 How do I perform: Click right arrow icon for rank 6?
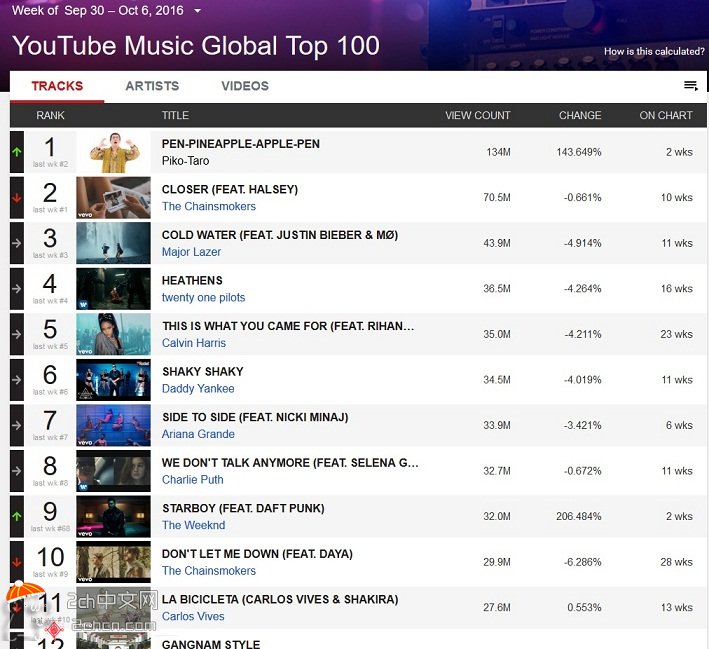click(x=17, y=380)
